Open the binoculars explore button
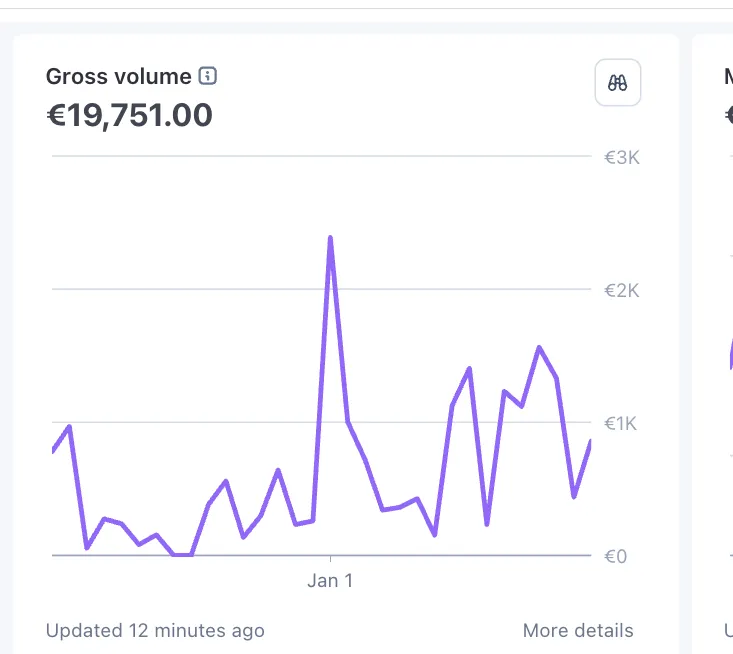This screenshot has width=733, height=654. (618, 83)
